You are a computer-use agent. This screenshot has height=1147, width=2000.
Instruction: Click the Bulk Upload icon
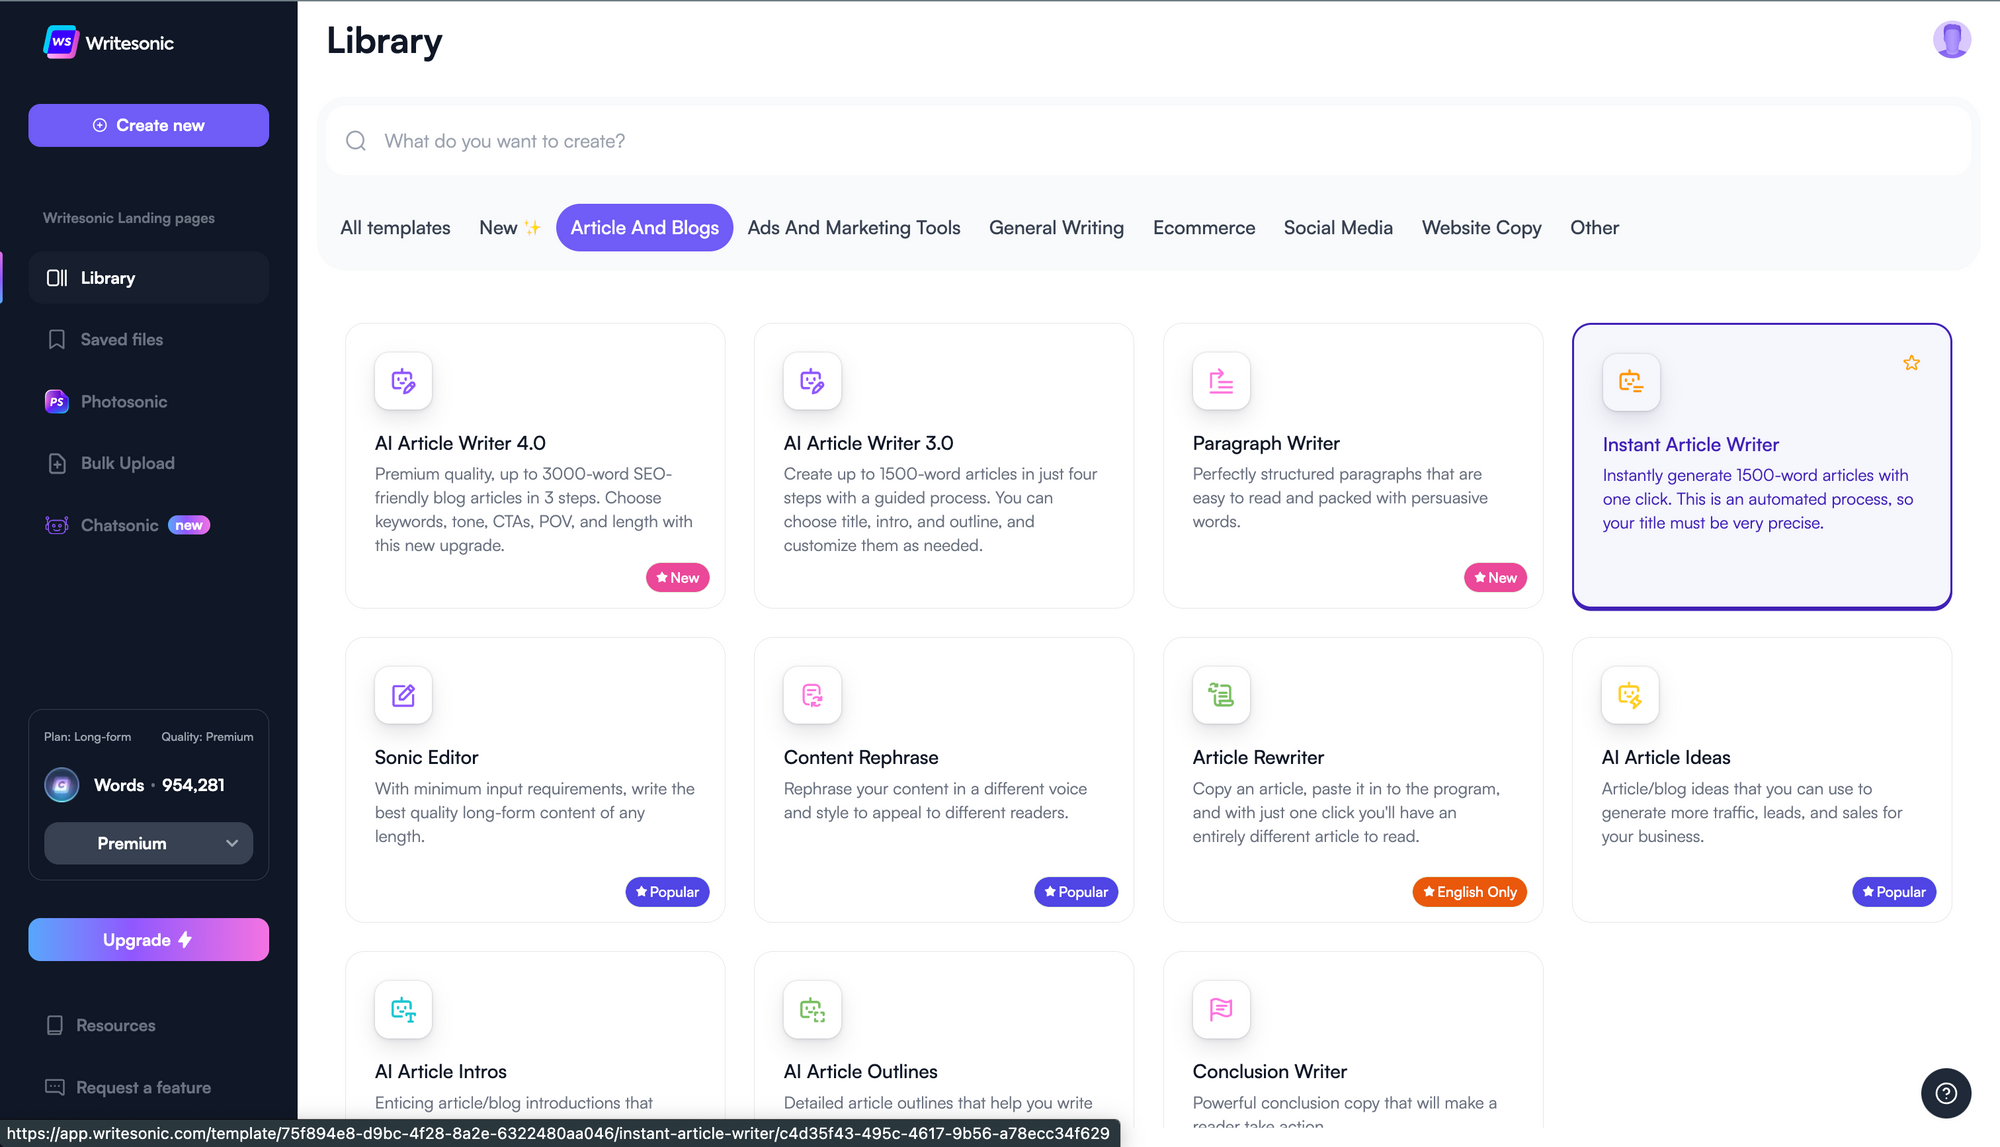(x=57, y=464)
